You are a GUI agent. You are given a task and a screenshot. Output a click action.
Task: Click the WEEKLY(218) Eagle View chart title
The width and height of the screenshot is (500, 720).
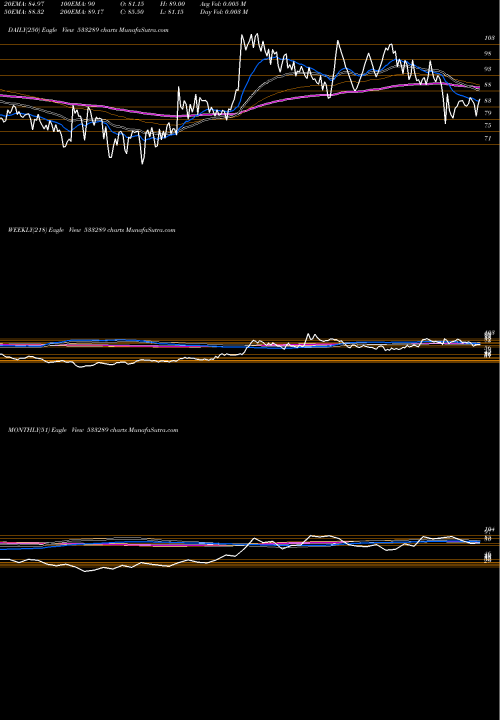pyautogui.click(x=91, y=230)
